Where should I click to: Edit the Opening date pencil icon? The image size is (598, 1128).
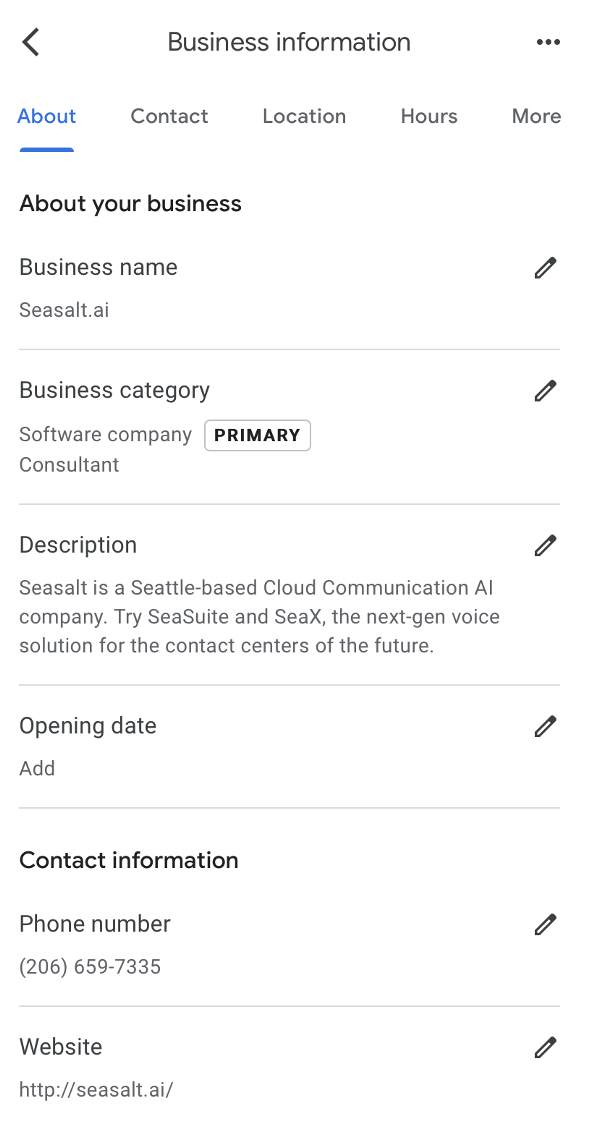click(545, 726)
